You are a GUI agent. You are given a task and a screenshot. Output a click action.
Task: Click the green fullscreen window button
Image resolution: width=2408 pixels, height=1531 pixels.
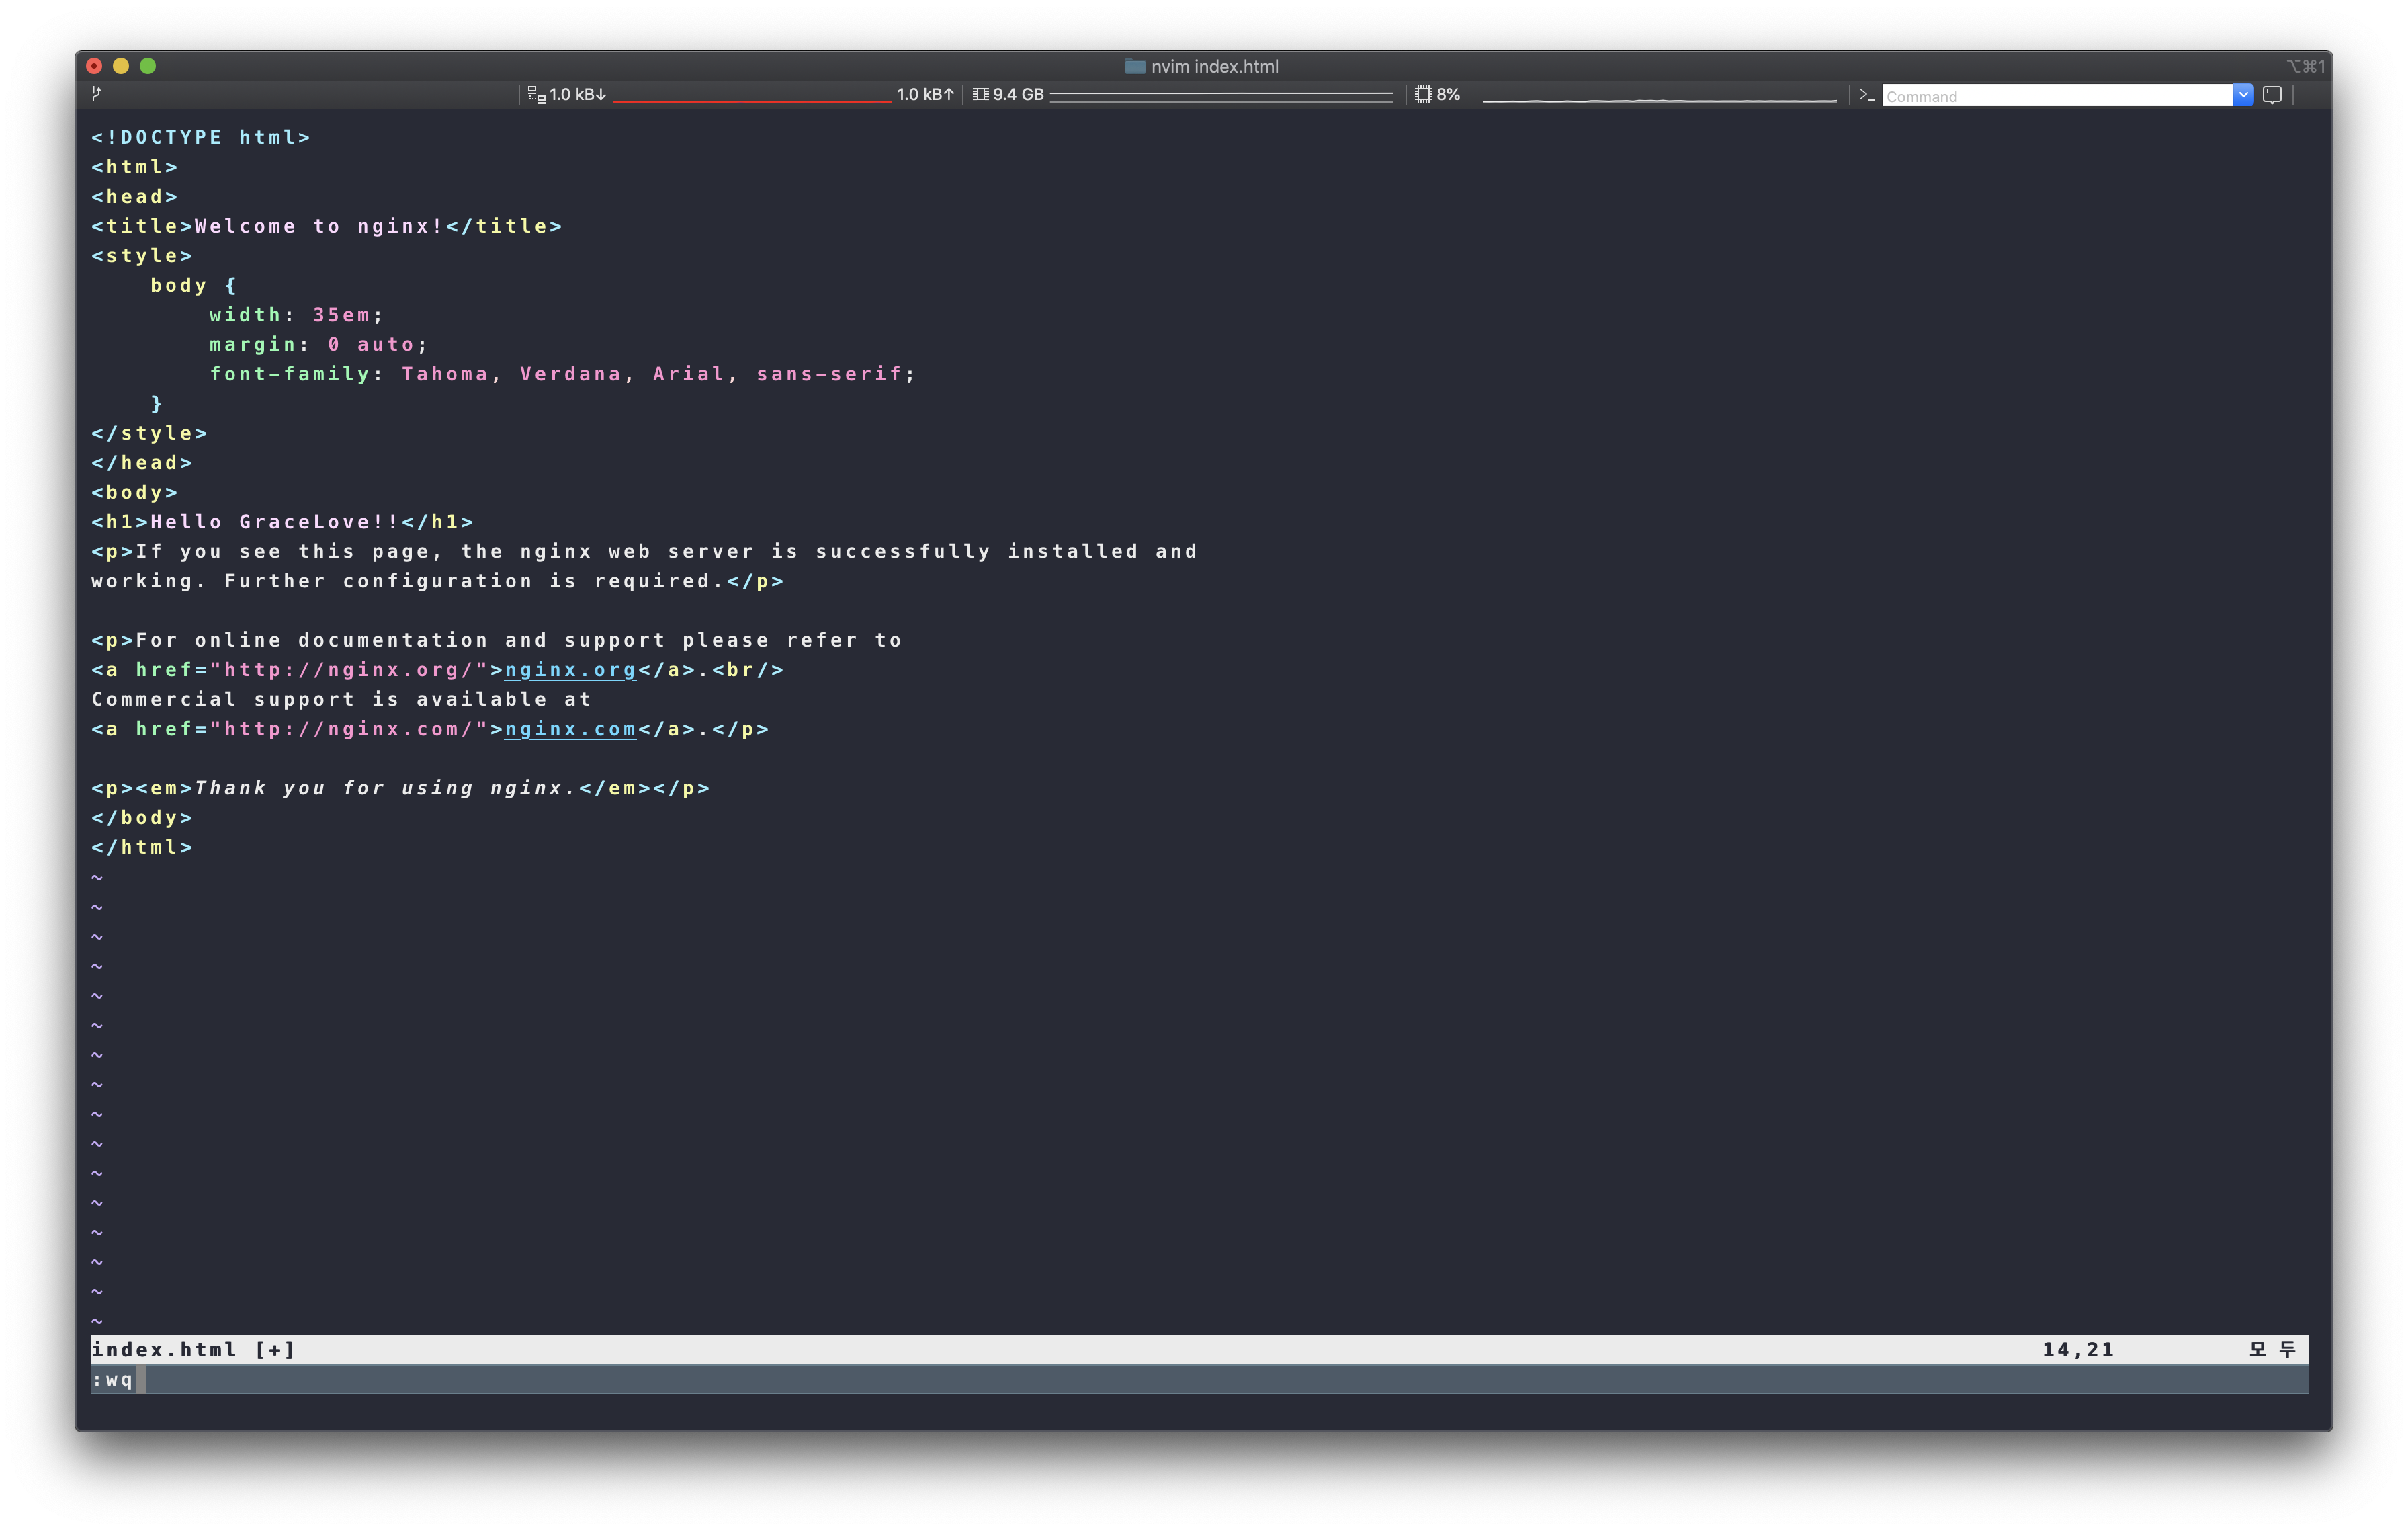tap(148, 66)
